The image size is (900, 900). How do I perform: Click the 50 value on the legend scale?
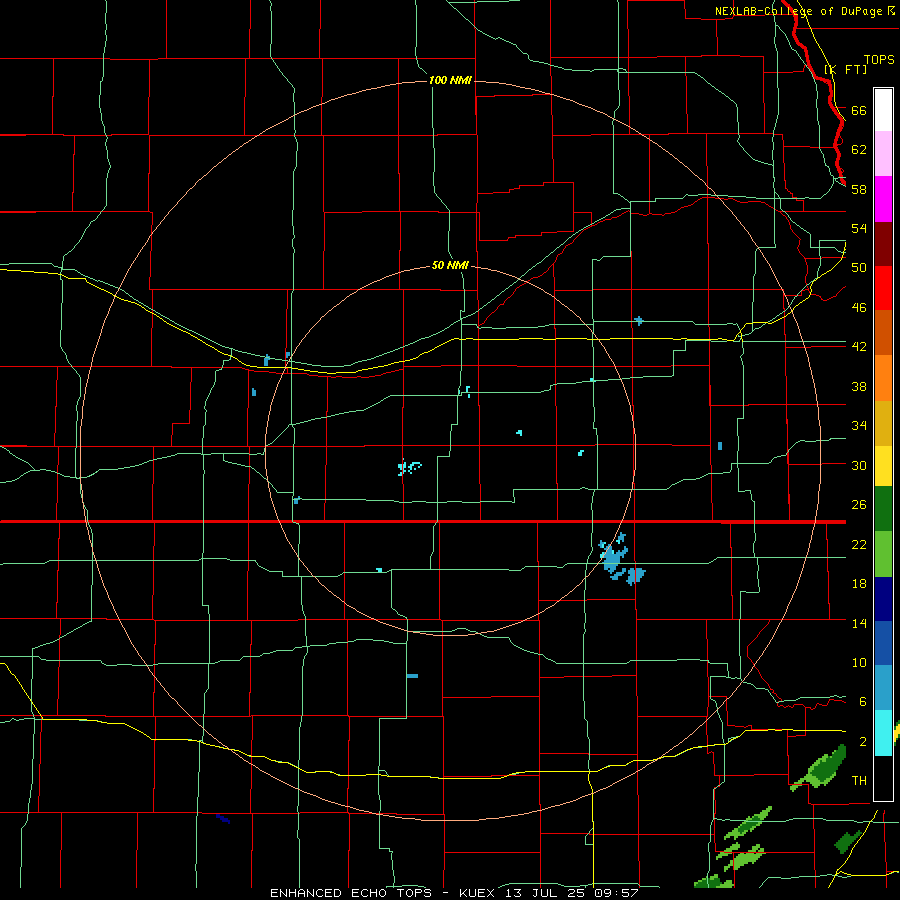(859, 267)
